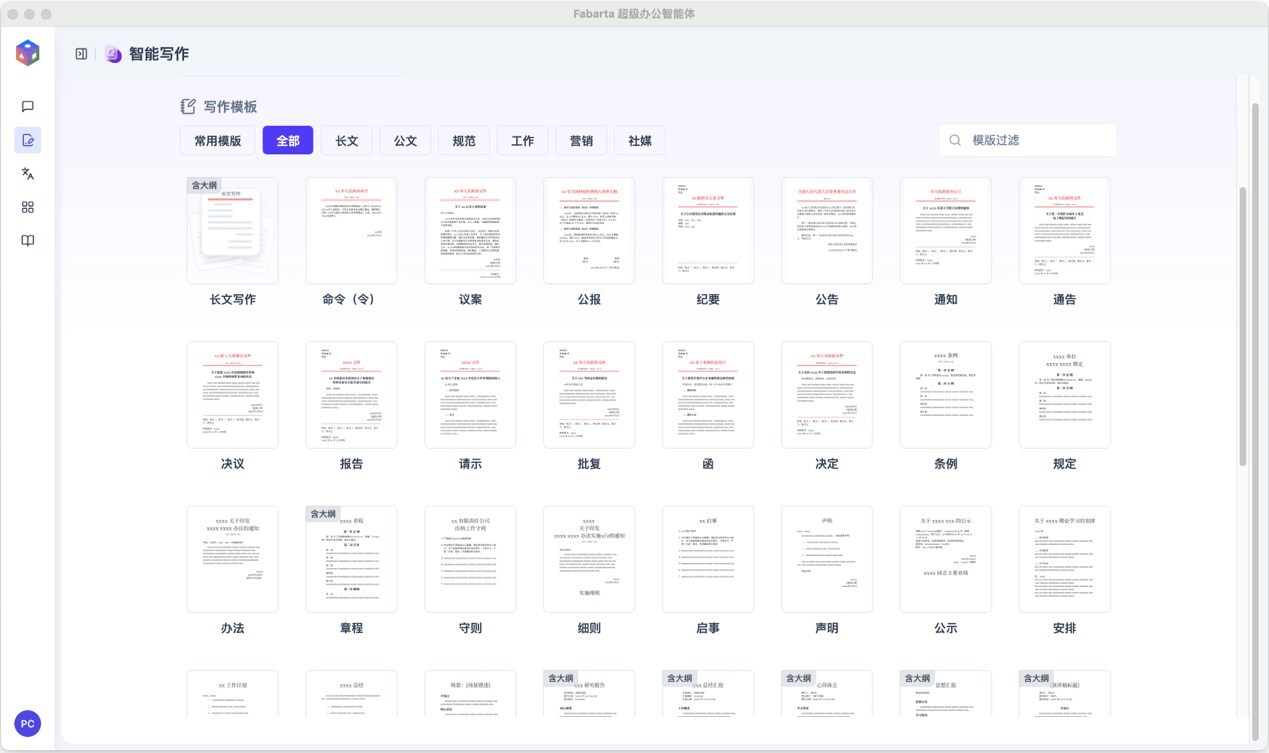
Task: Open the translation tool in sidebar
Action: (x=28, y=174)
